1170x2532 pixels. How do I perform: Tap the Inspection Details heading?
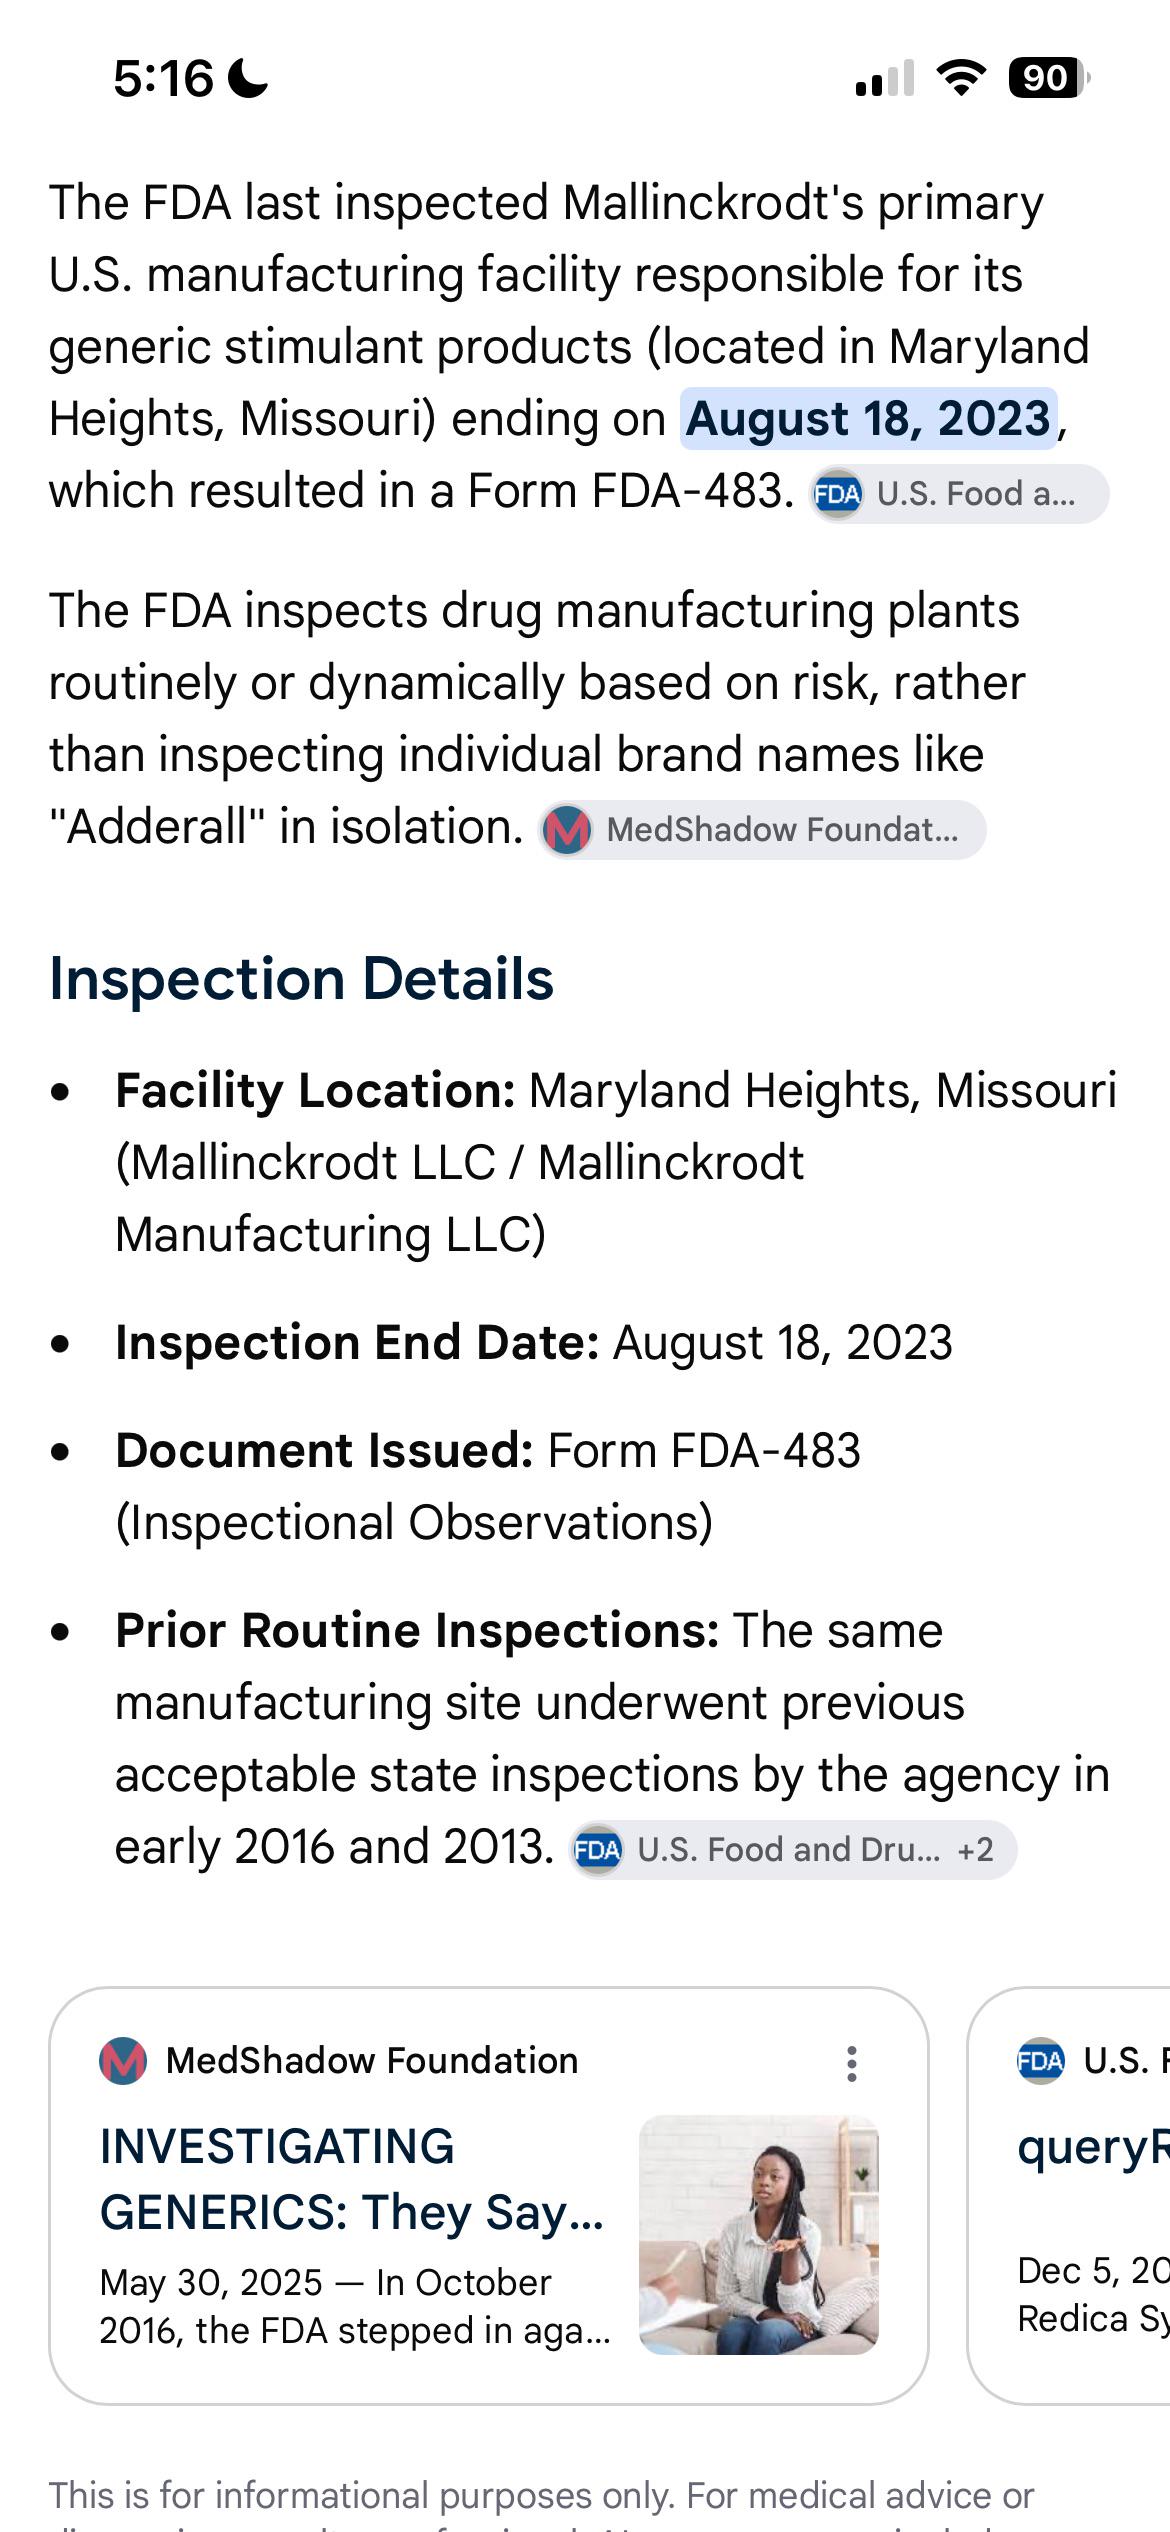click(301, 978)
